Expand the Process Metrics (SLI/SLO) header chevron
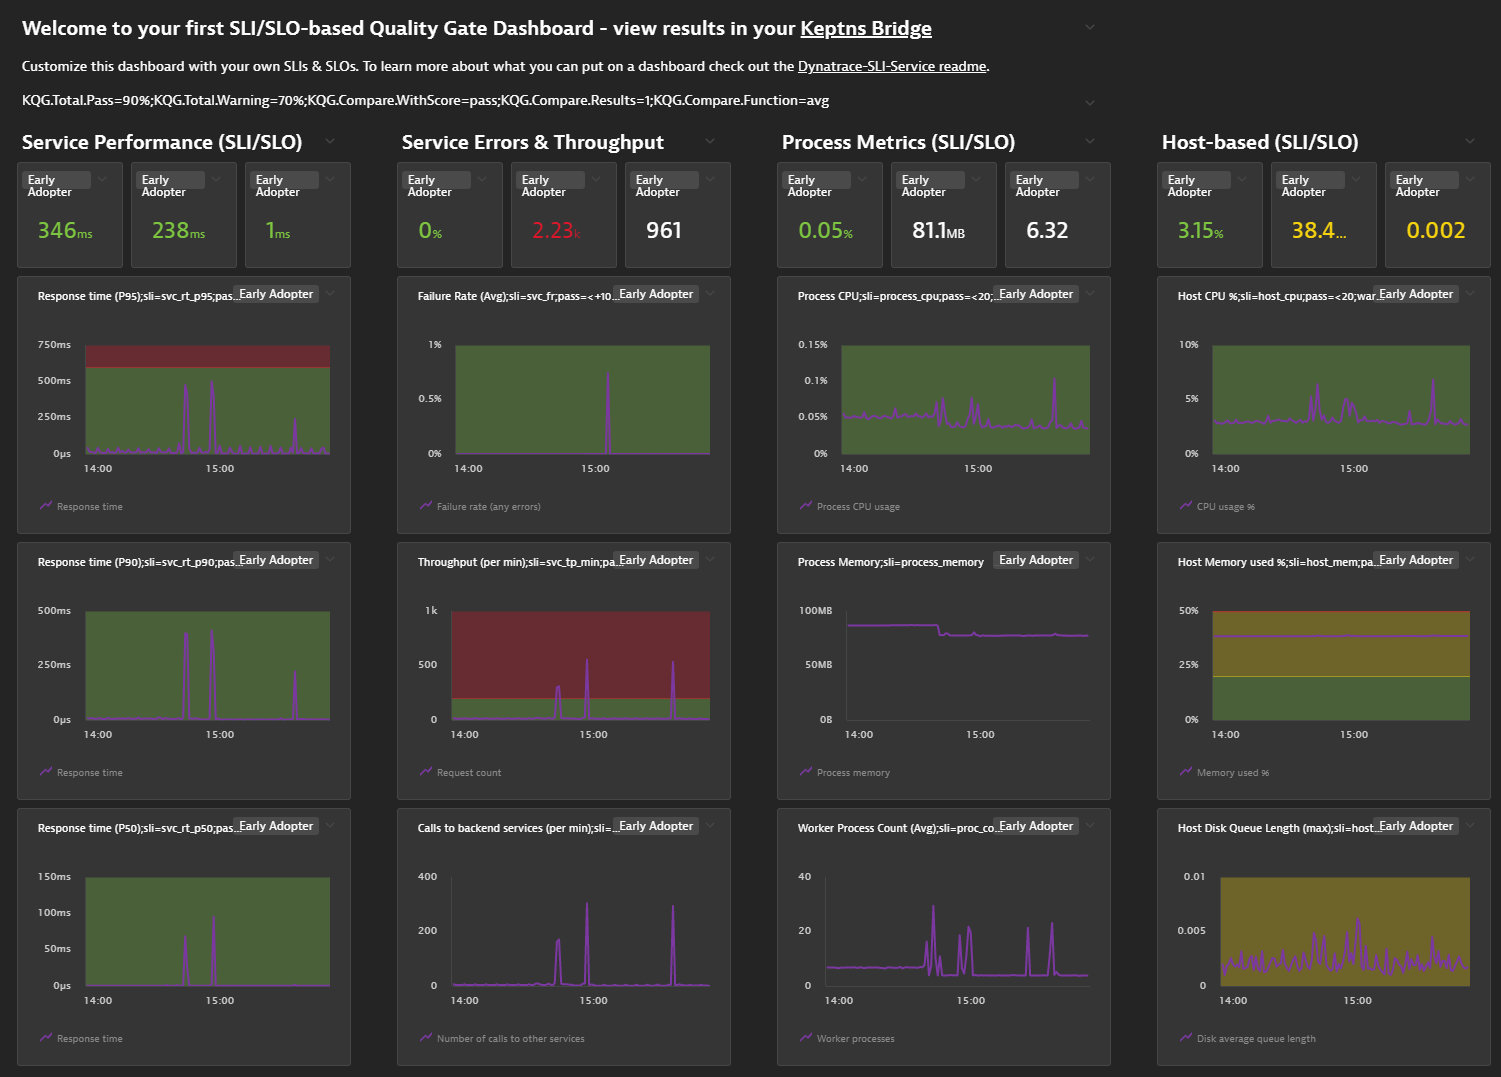 click(1090, 141)
